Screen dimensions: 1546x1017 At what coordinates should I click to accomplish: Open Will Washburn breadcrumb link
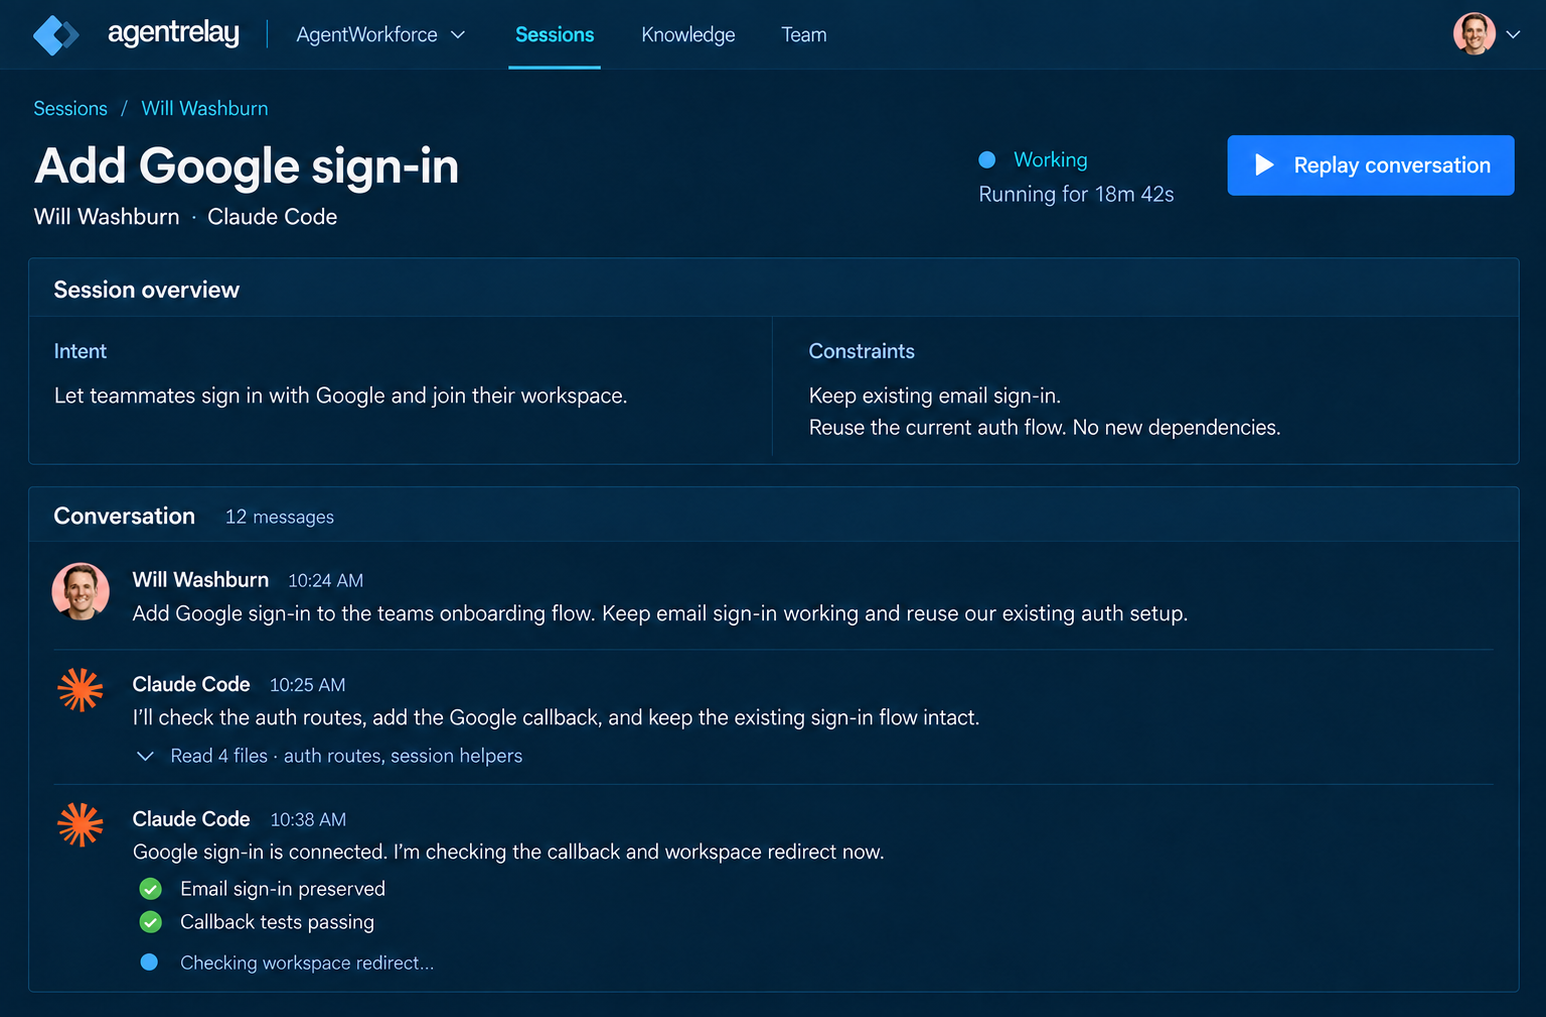(204, 108)
